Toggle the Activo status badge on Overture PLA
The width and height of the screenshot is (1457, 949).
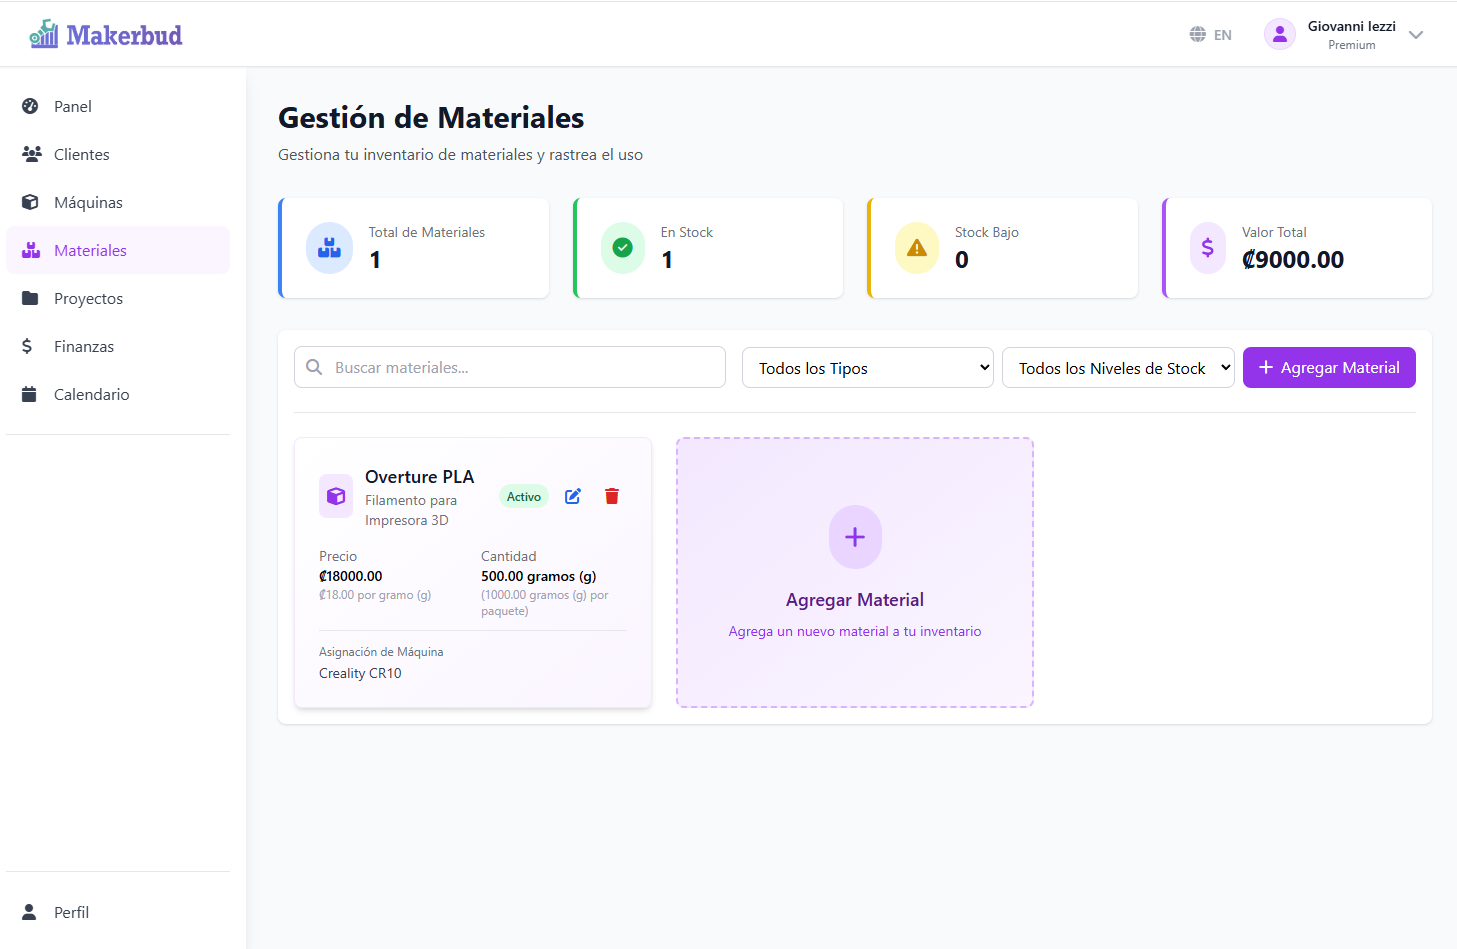pyautogui.click(x=523, y=496)
